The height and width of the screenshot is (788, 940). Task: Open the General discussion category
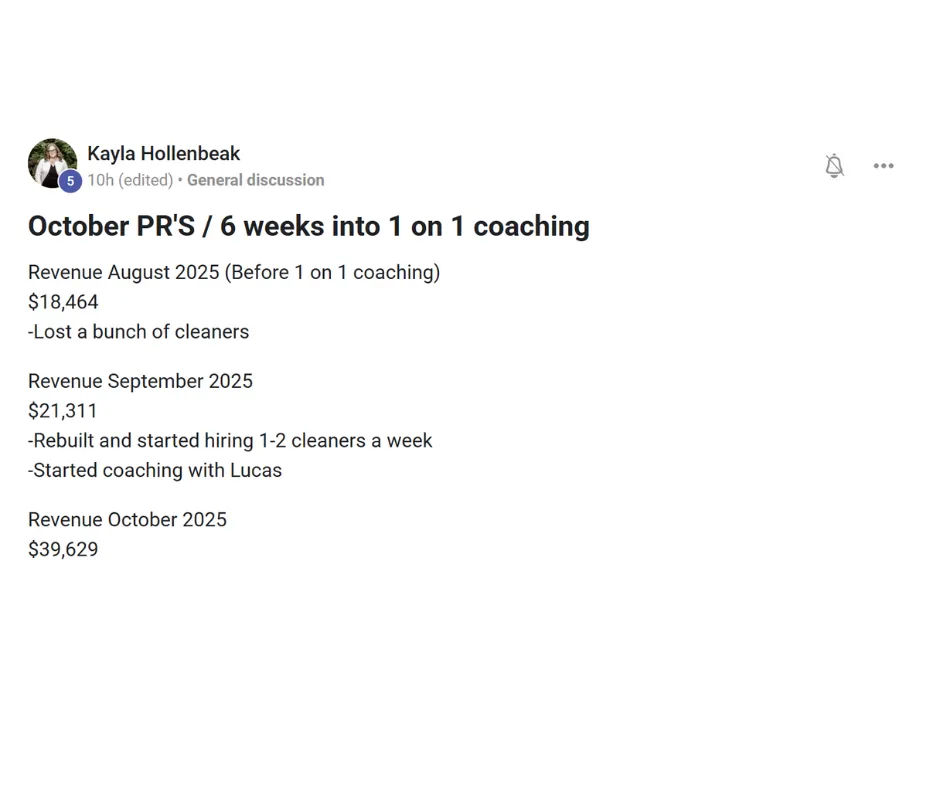pos(255,180)
